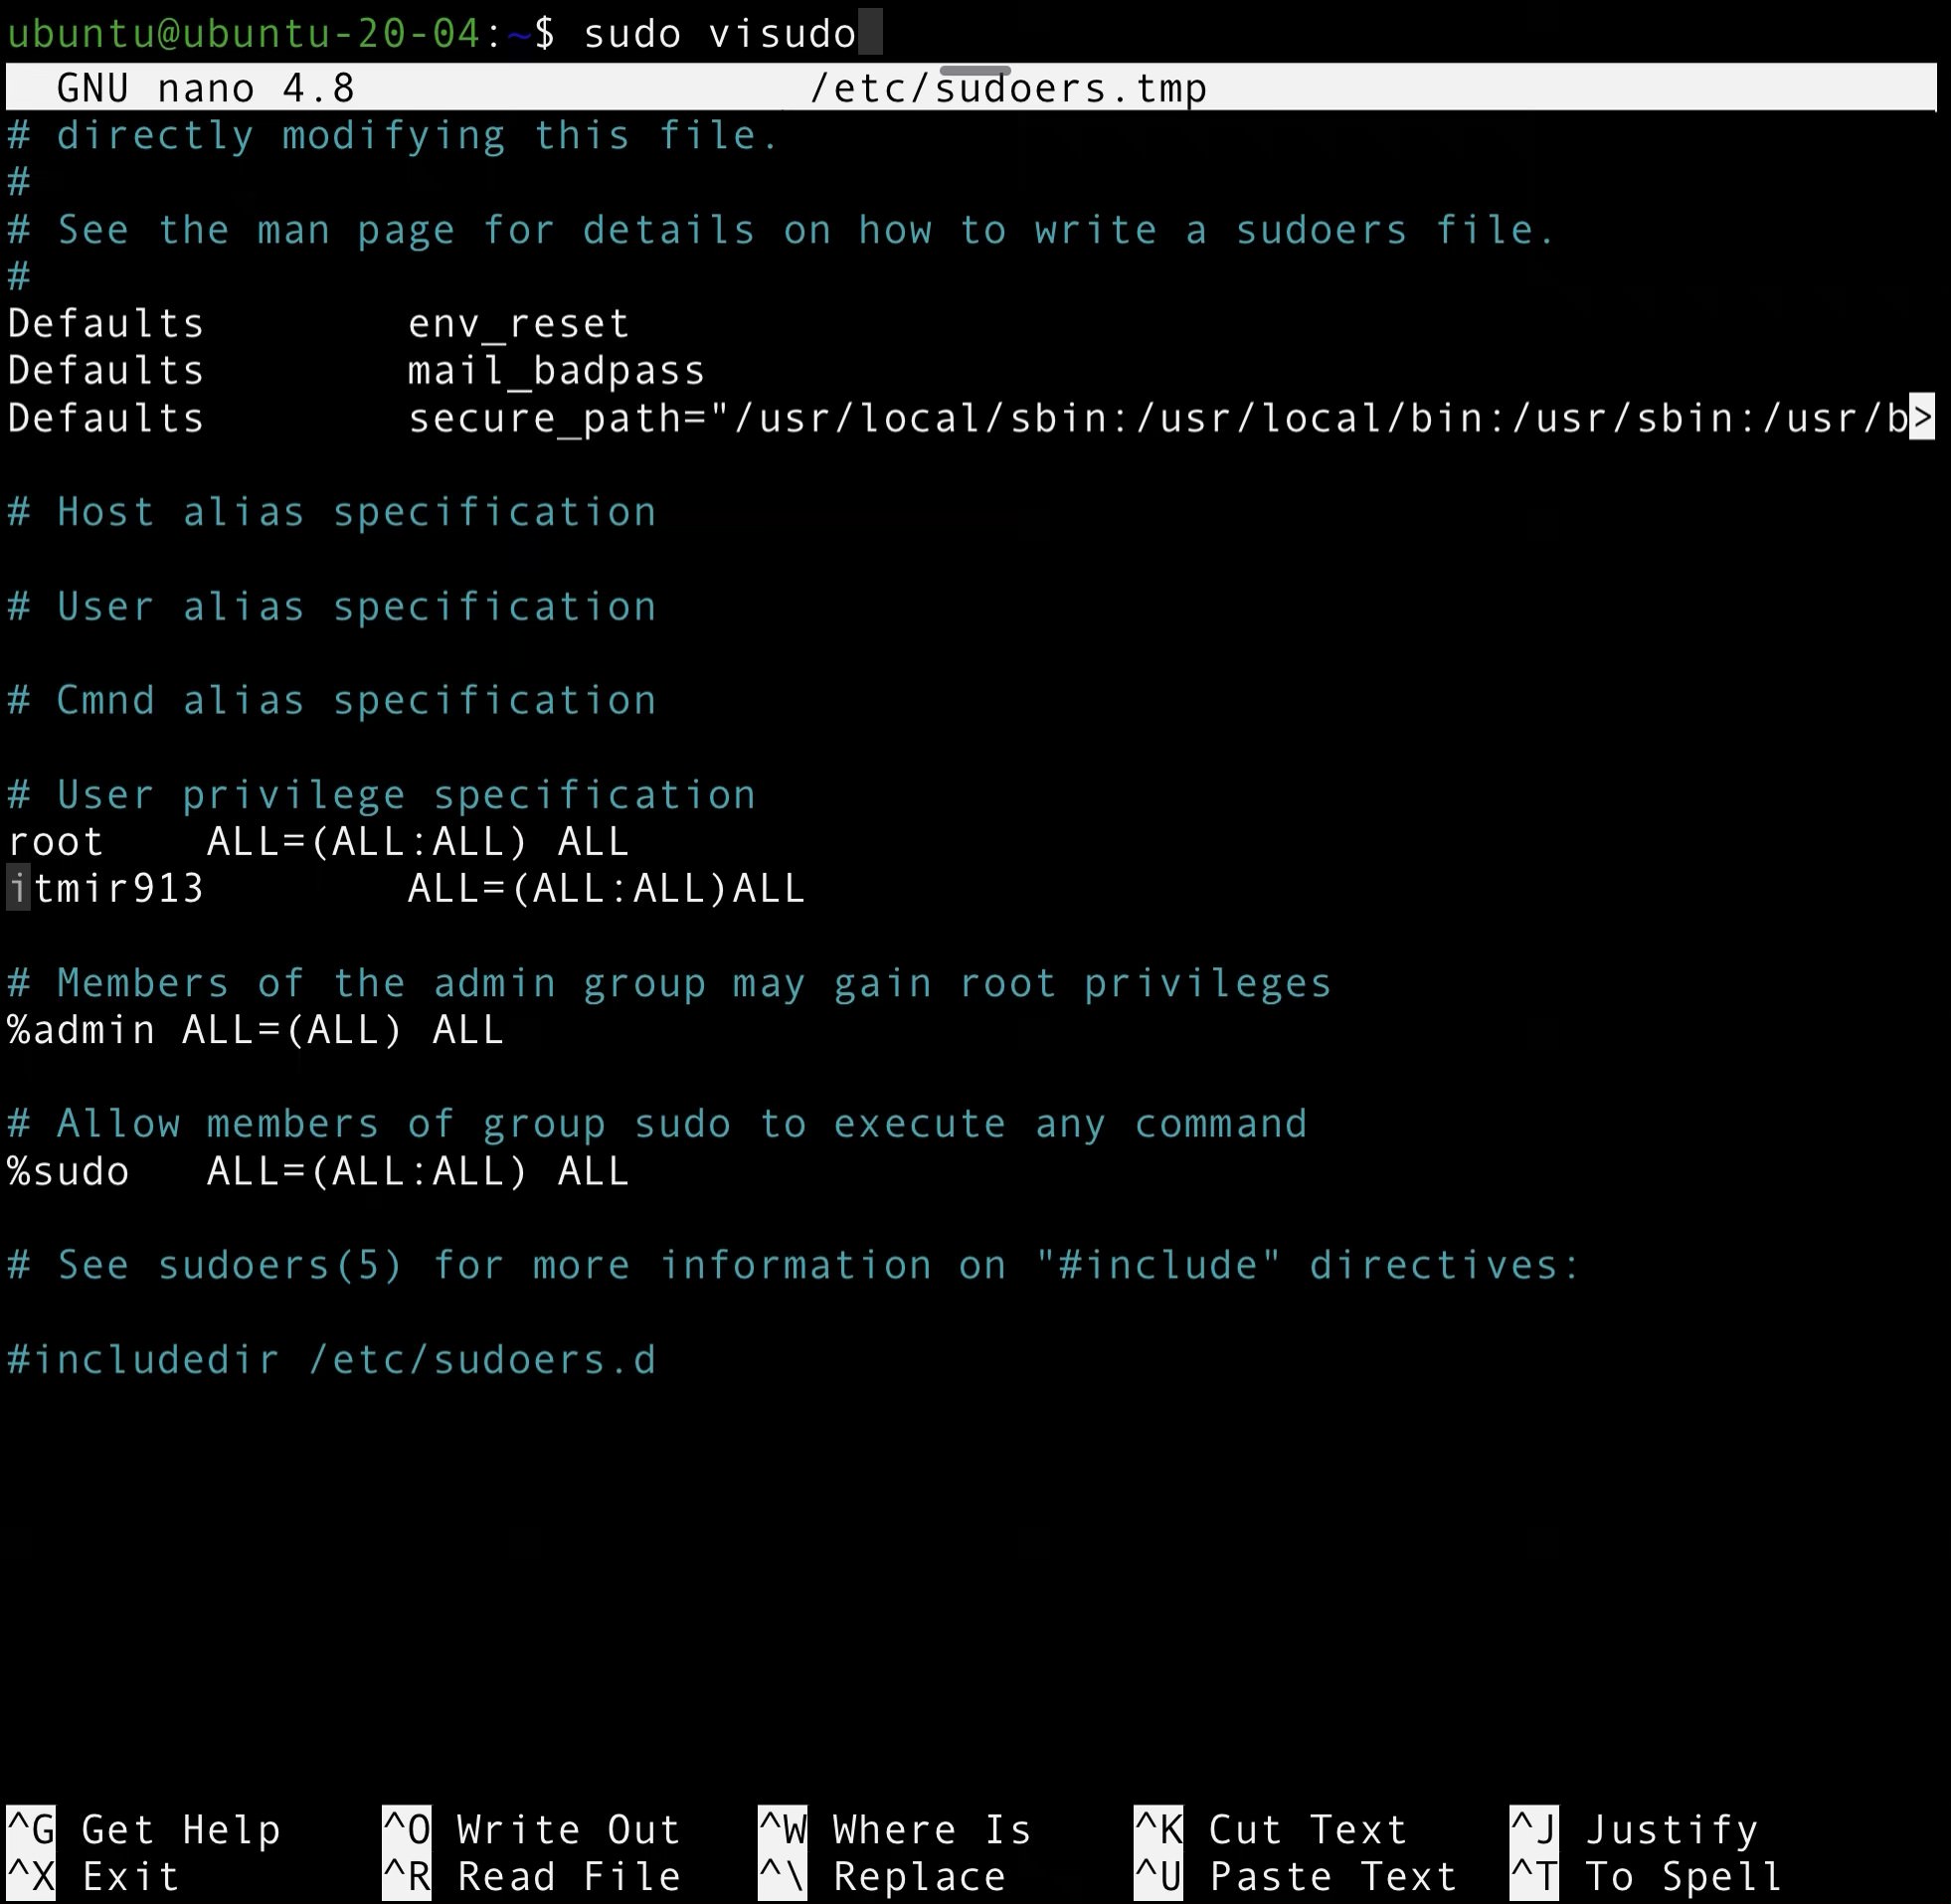Click the /etc/sudoers.tmp filename in title bar
Image resolution: width=1951 pixels, height=1904 pixels.
[1008, 88]
